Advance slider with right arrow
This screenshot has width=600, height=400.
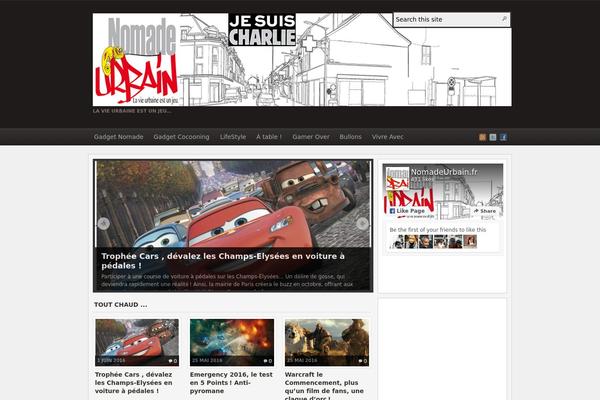362,223
